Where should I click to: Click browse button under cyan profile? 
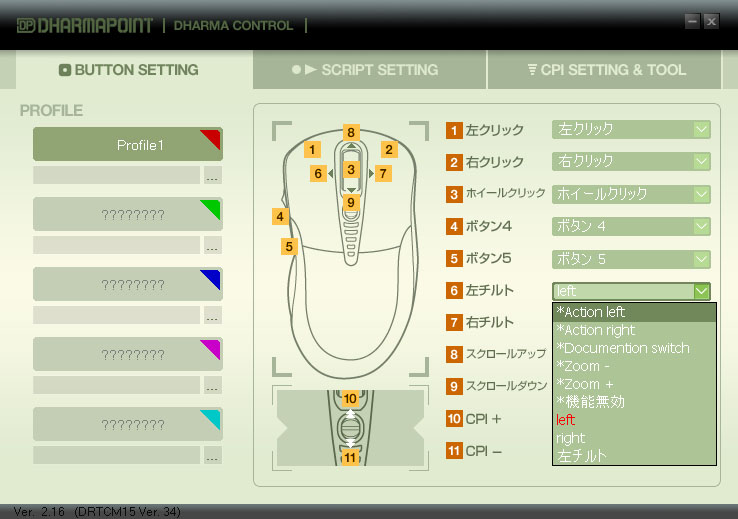213,455
